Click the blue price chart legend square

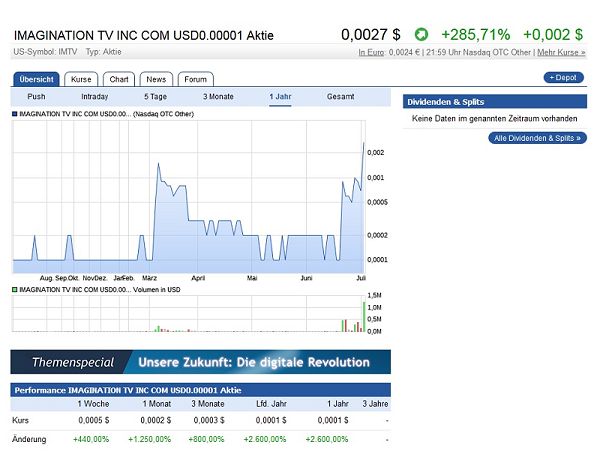coord(14,114)
